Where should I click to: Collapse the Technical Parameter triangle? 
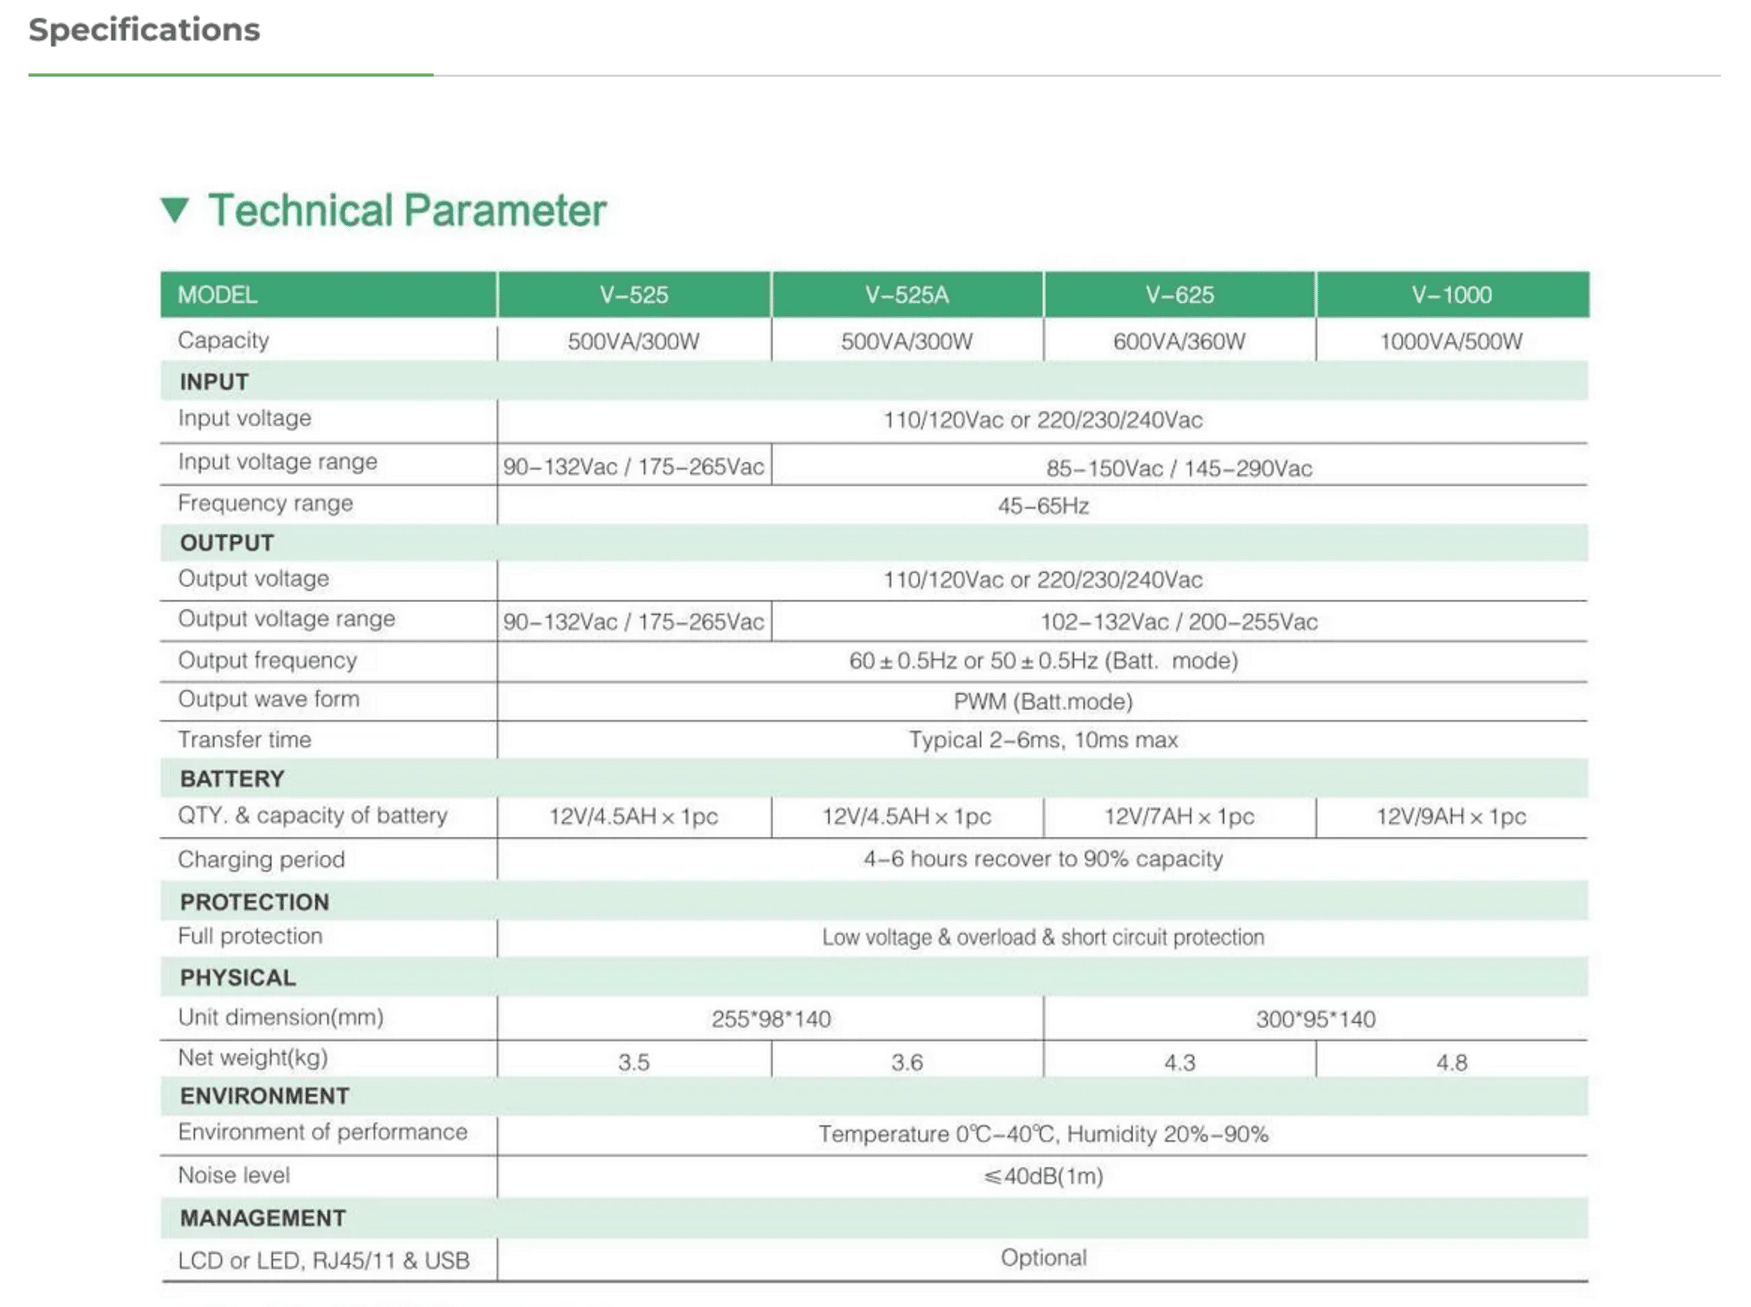[175, 210]
